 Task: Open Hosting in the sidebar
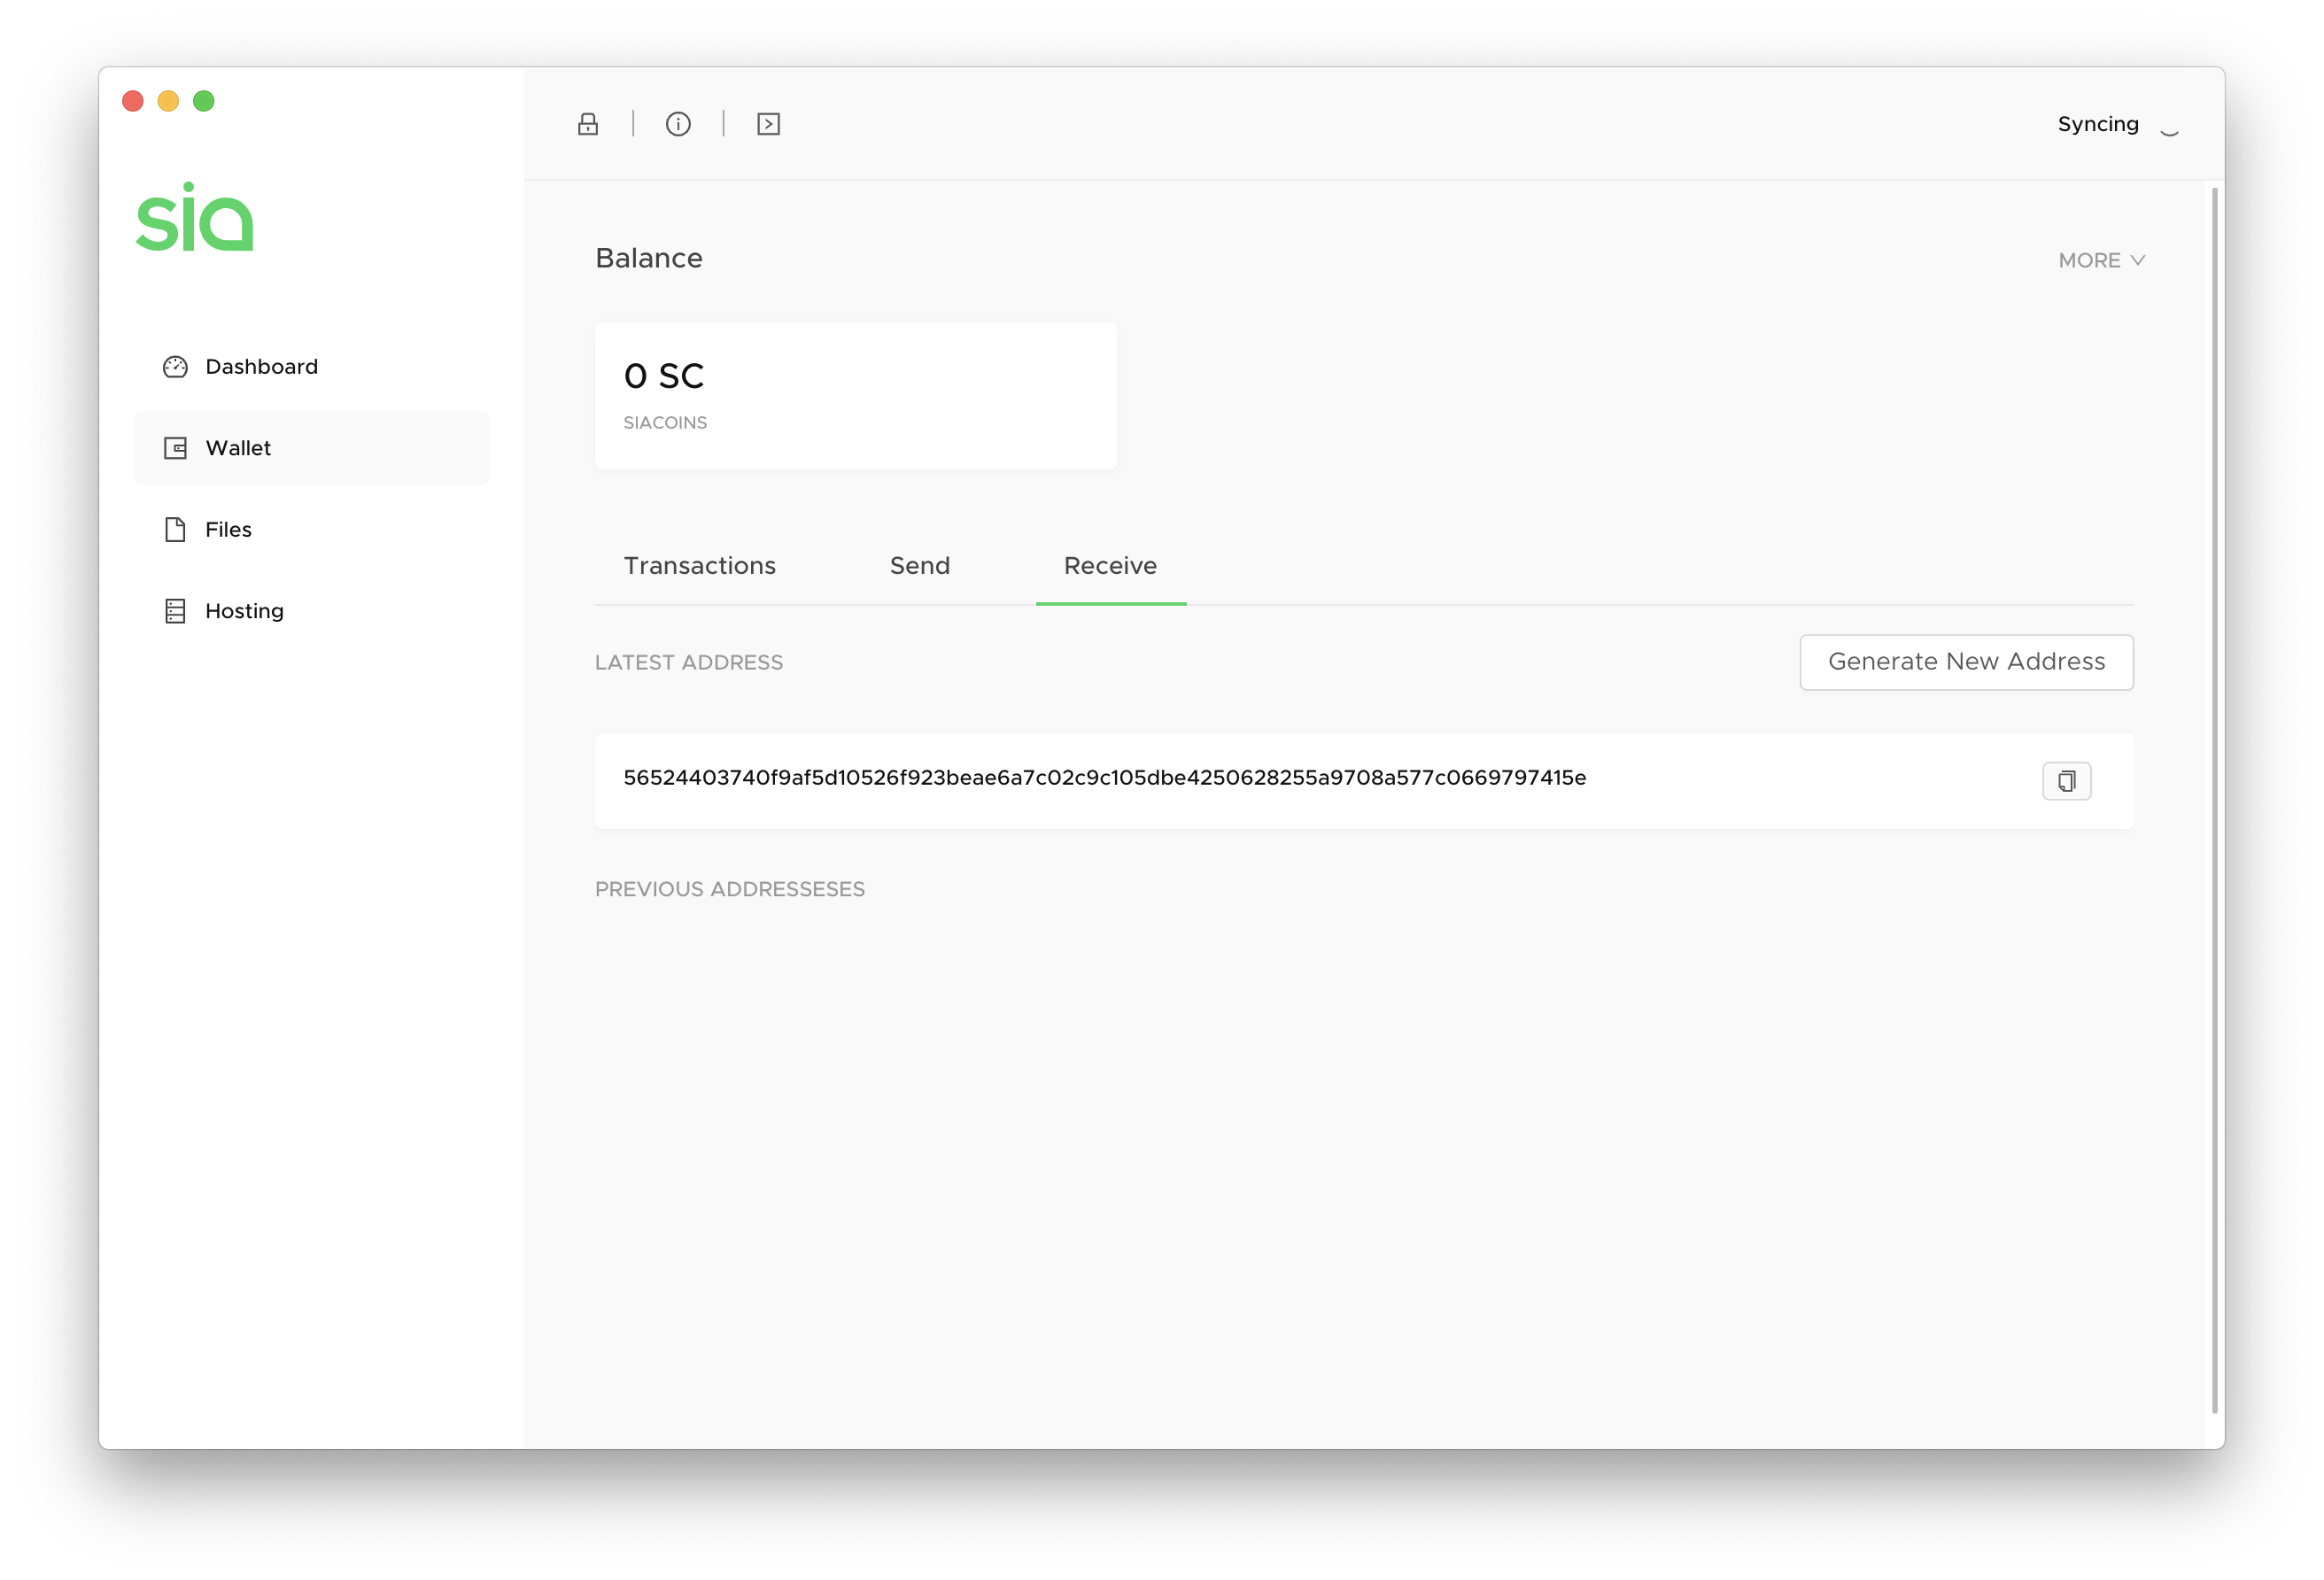coord(311,611)
